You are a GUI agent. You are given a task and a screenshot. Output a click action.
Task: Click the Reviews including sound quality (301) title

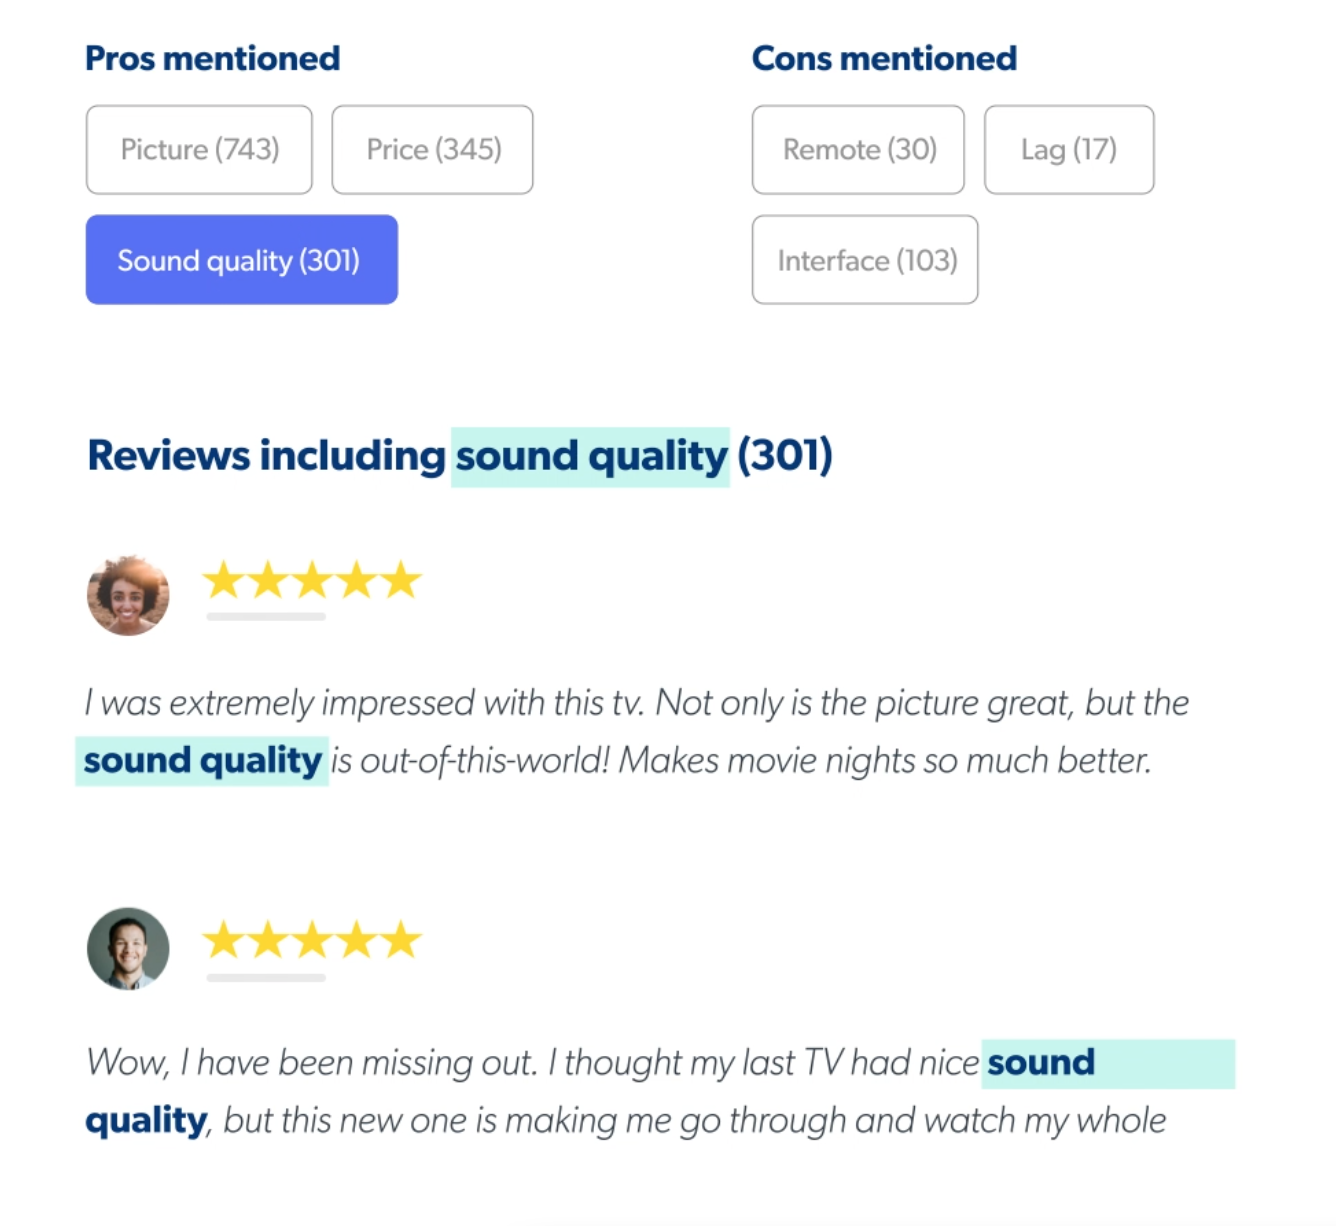click(x=459, y=455)
